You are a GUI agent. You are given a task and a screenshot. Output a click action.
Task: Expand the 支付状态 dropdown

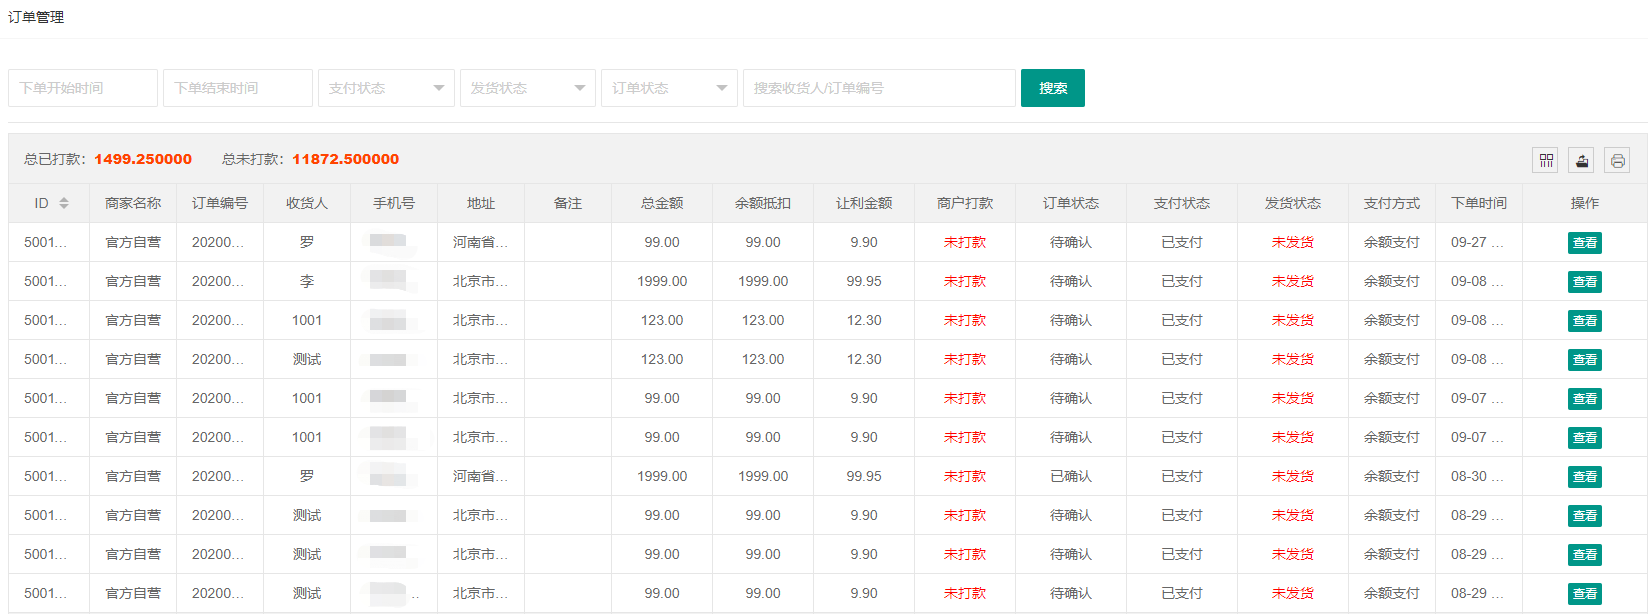point(386,88)
